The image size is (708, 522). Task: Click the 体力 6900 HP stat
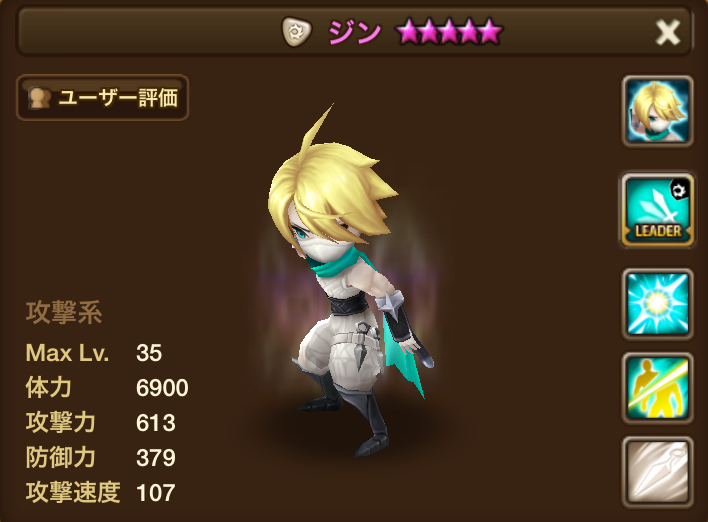point(107,387)
